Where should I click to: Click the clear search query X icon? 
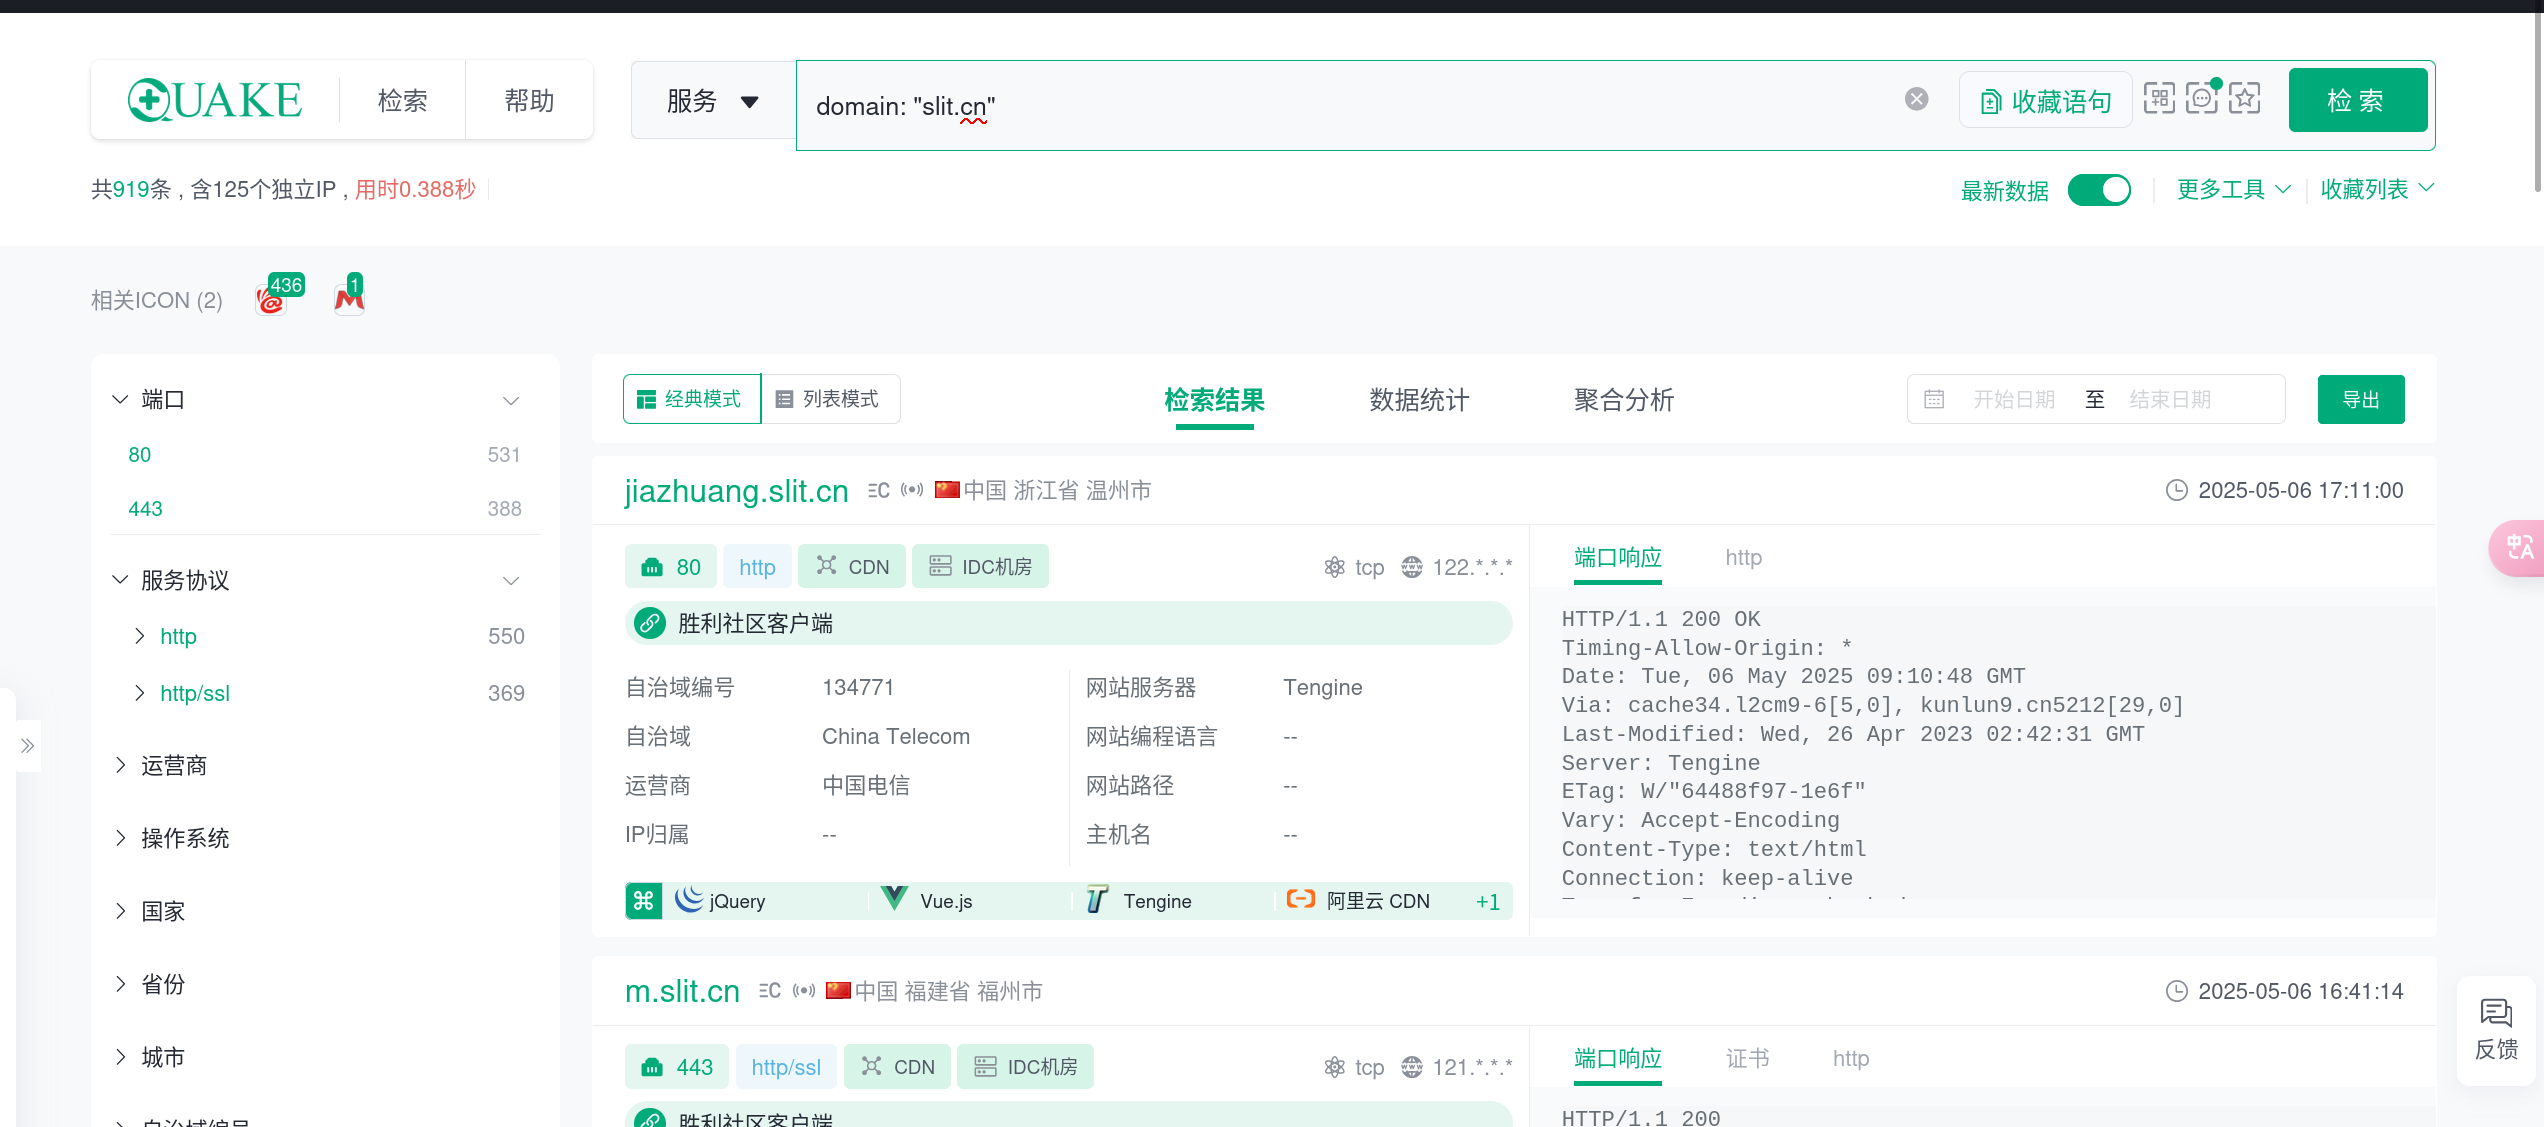1916,99
